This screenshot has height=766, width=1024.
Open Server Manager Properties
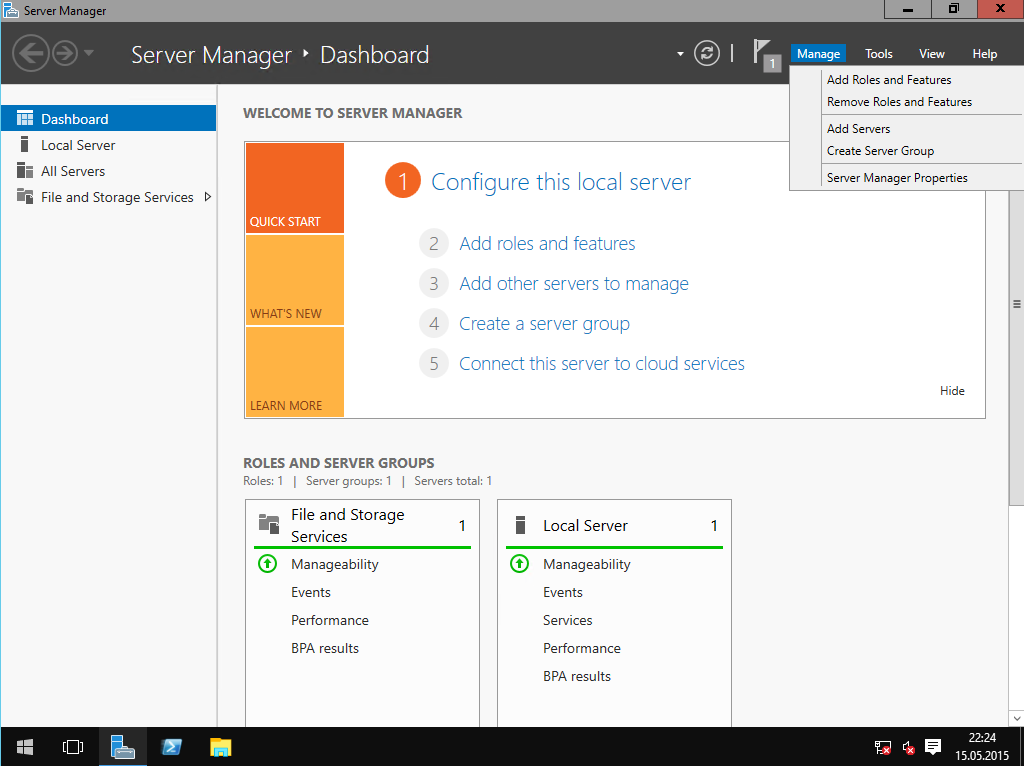897,178
